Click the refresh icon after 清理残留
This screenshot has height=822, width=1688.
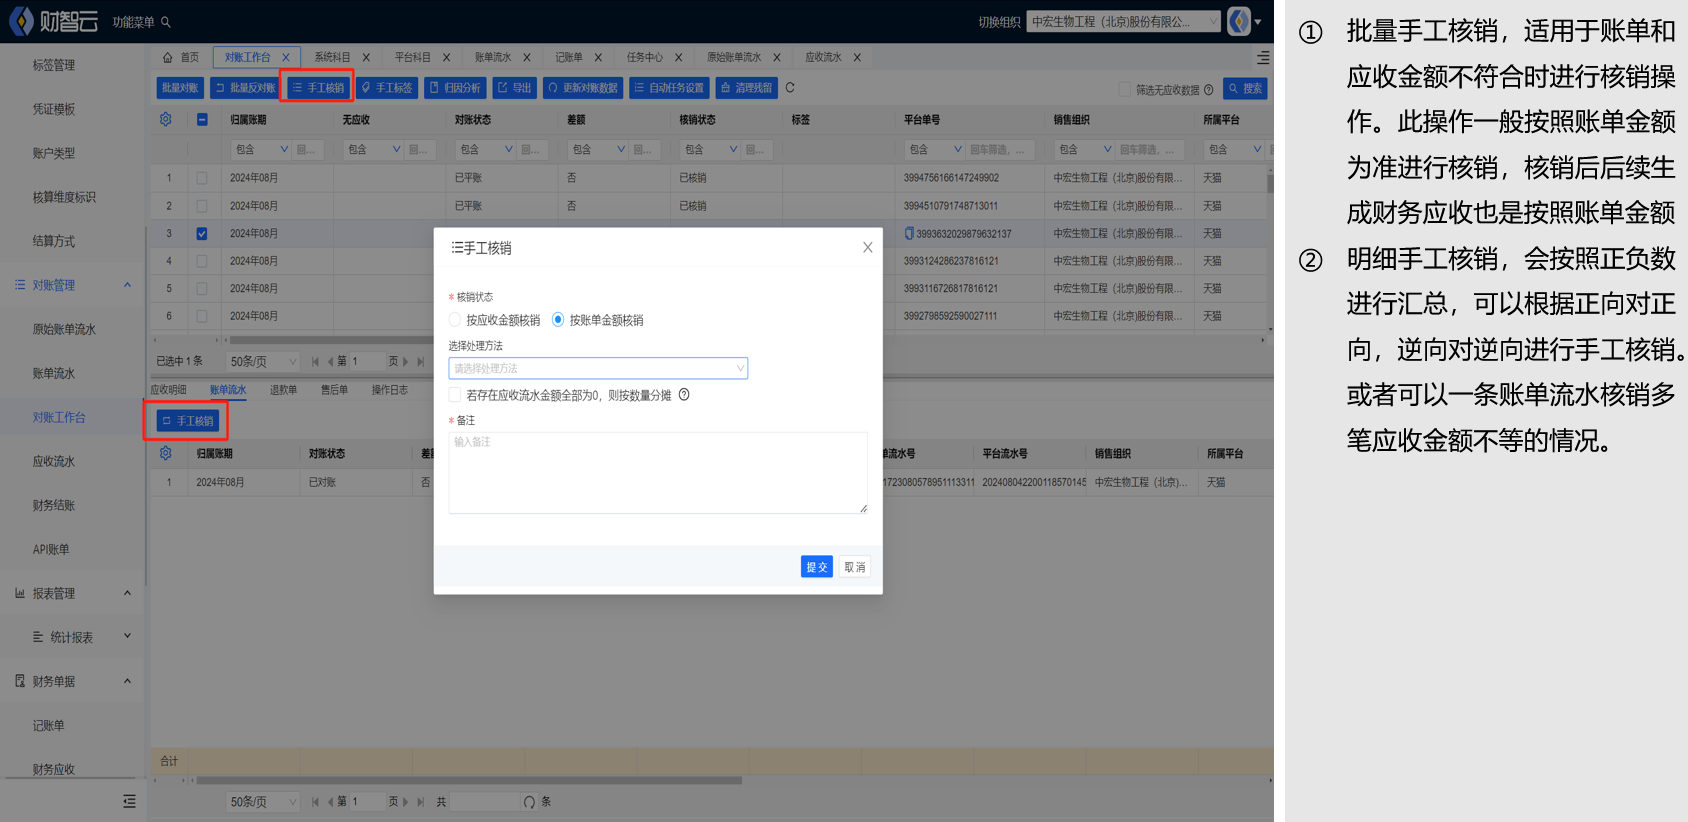click(x=790, y=88)
